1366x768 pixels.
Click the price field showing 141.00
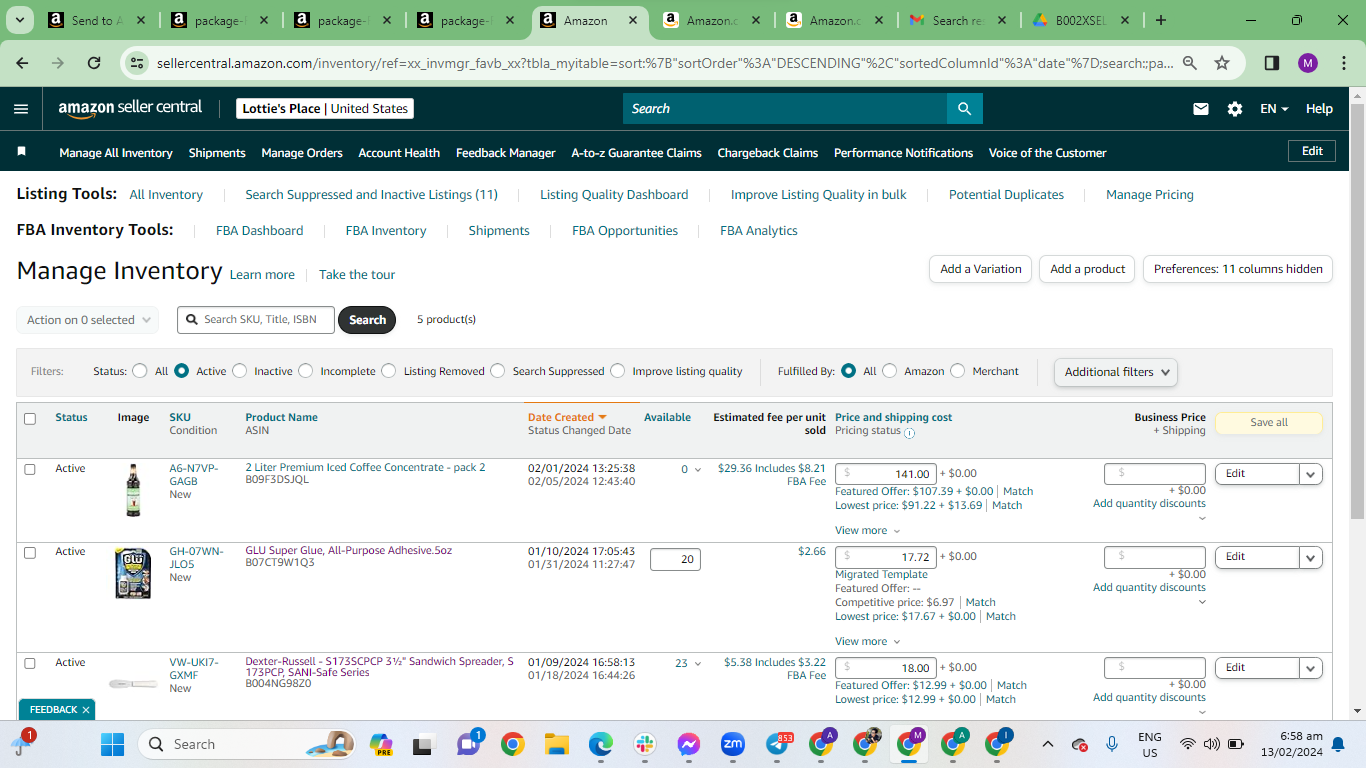(886, 474)
